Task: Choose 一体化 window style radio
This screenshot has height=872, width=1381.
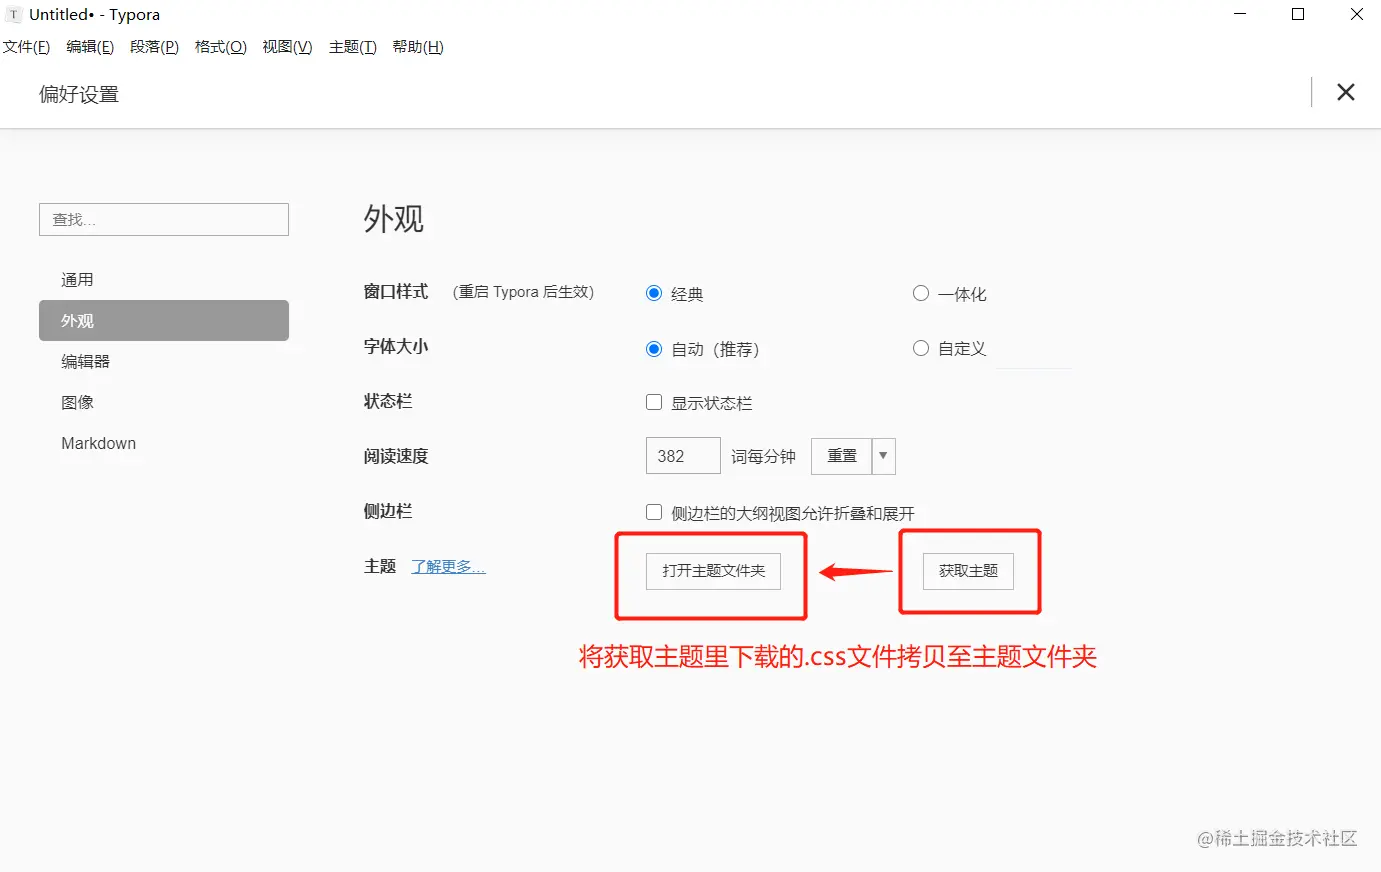Action: (921, 293)
